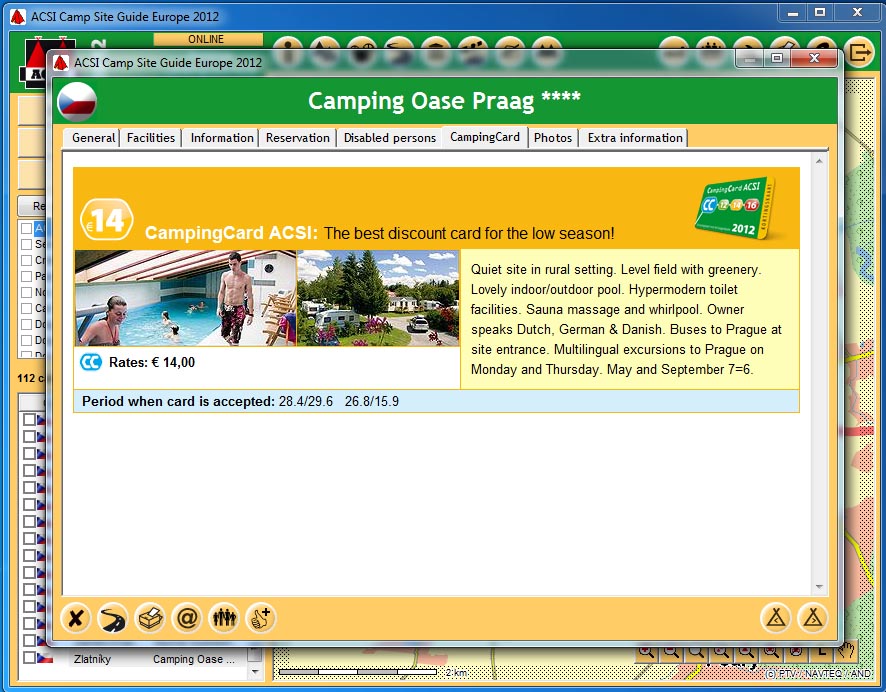
Task: Click the campsite list scrollbar down arrow
Action: click(255, 672)
